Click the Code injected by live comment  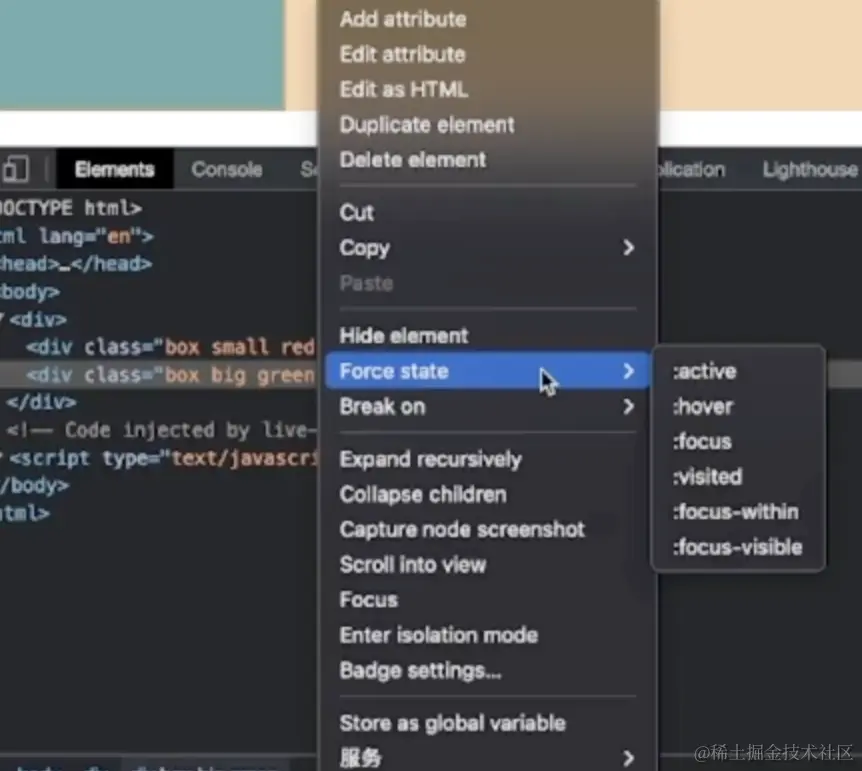(x=161, y=430)
